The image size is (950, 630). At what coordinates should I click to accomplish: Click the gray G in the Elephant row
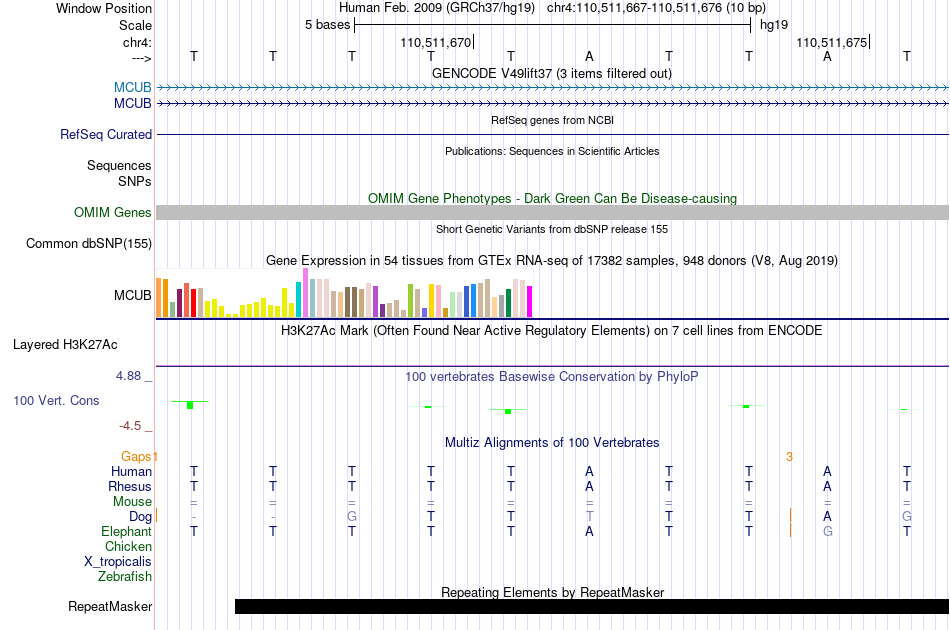point(828,531)
